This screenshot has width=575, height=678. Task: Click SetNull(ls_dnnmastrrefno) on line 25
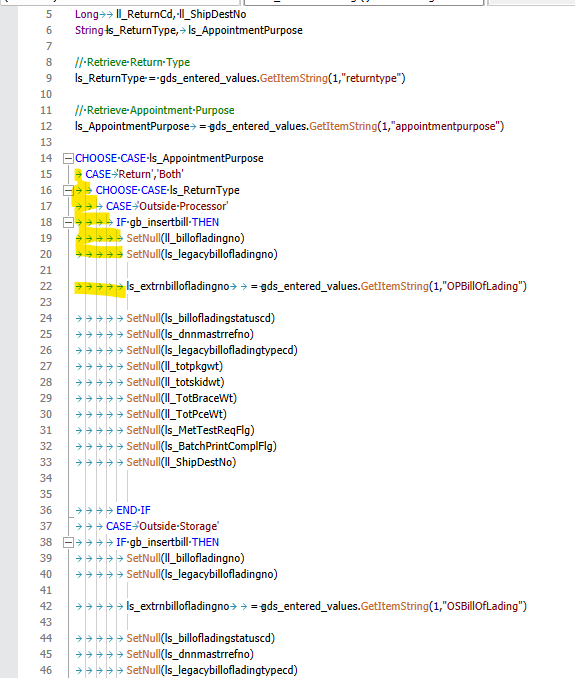coord(190,334)
